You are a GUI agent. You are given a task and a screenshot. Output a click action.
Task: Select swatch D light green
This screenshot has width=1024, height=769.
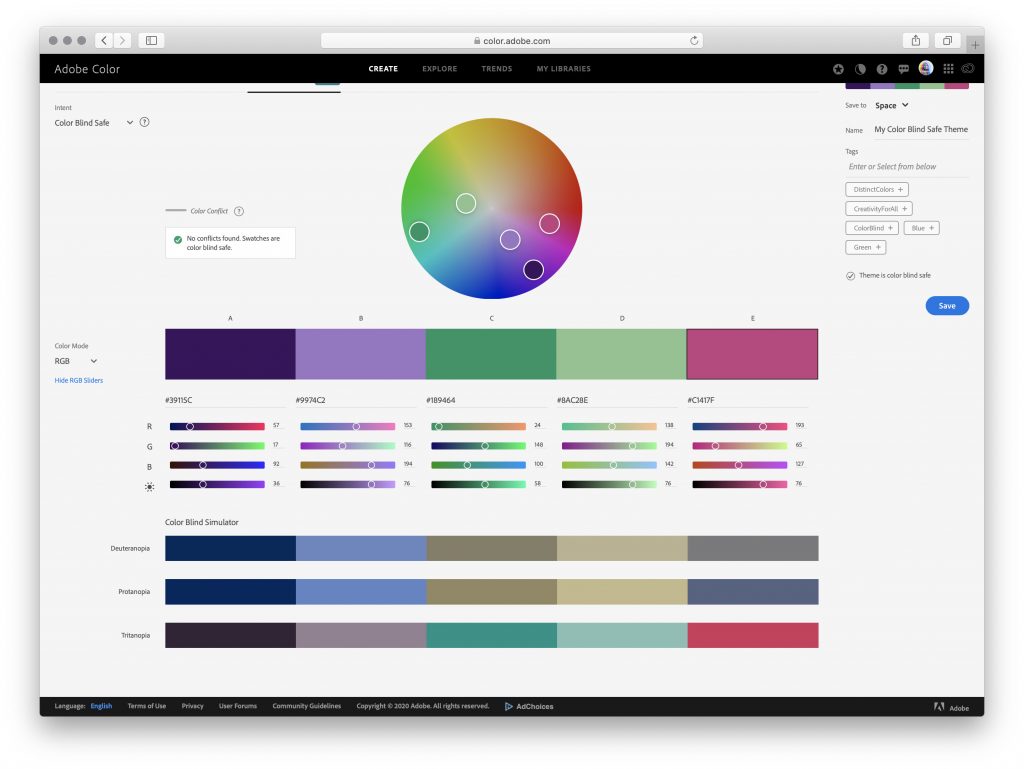coord(621,354)
